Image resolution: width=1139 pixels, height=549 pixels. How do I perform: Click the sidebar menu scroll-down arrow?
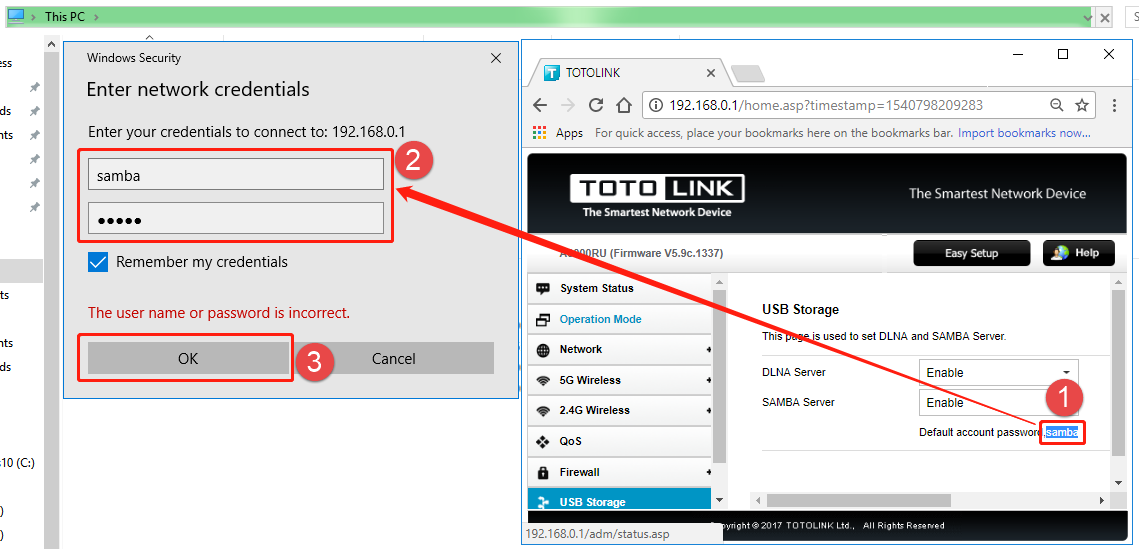[719, 500]
